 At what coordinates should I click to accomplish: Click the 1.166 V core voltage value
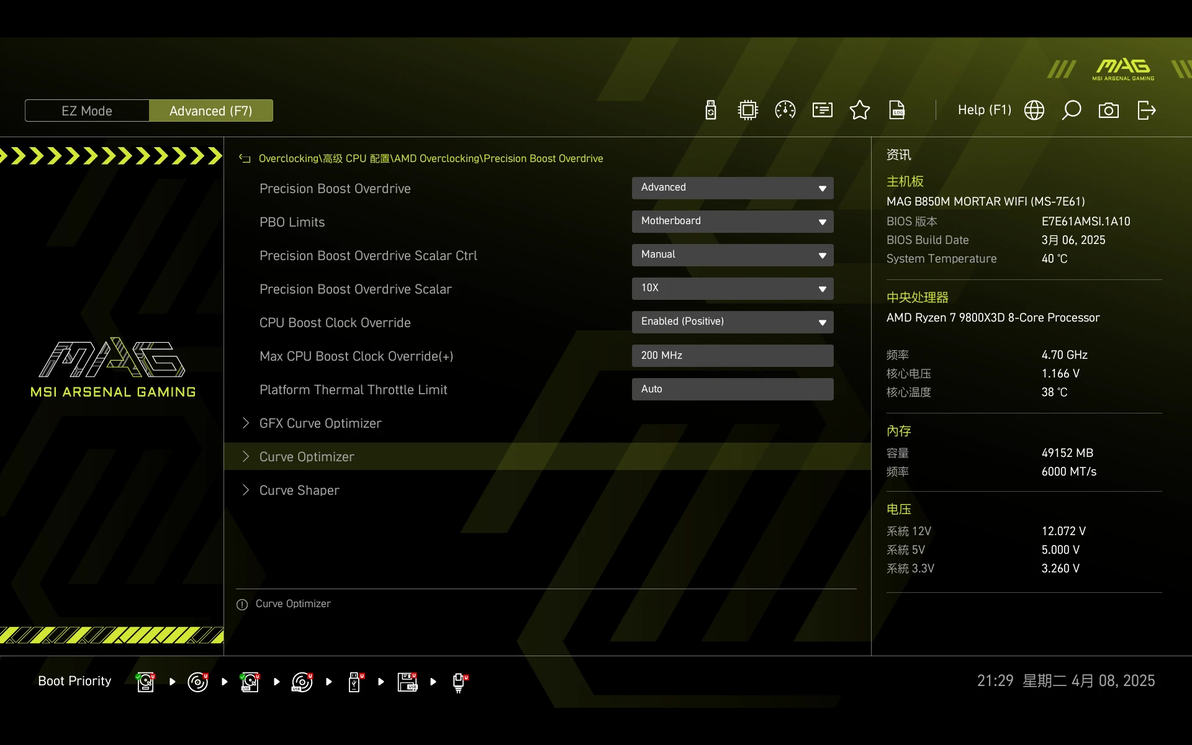(x=1060, y=374)
